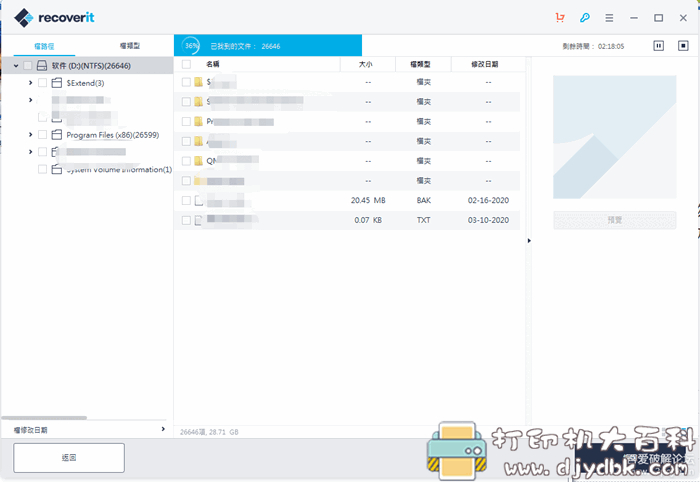Pause the scan in progress

point(658,46)
